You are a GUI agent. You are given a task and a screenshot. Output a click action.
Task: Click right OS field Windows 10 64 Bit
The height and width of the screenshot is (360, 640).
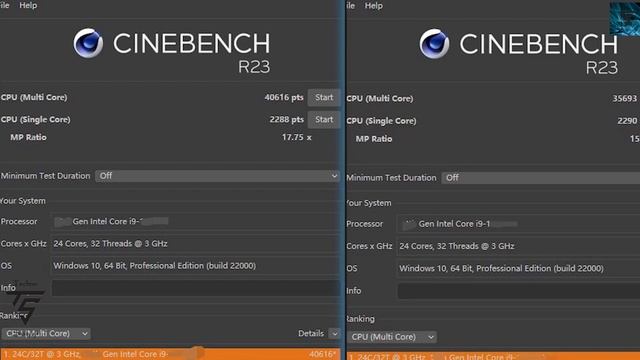point(519,269)
